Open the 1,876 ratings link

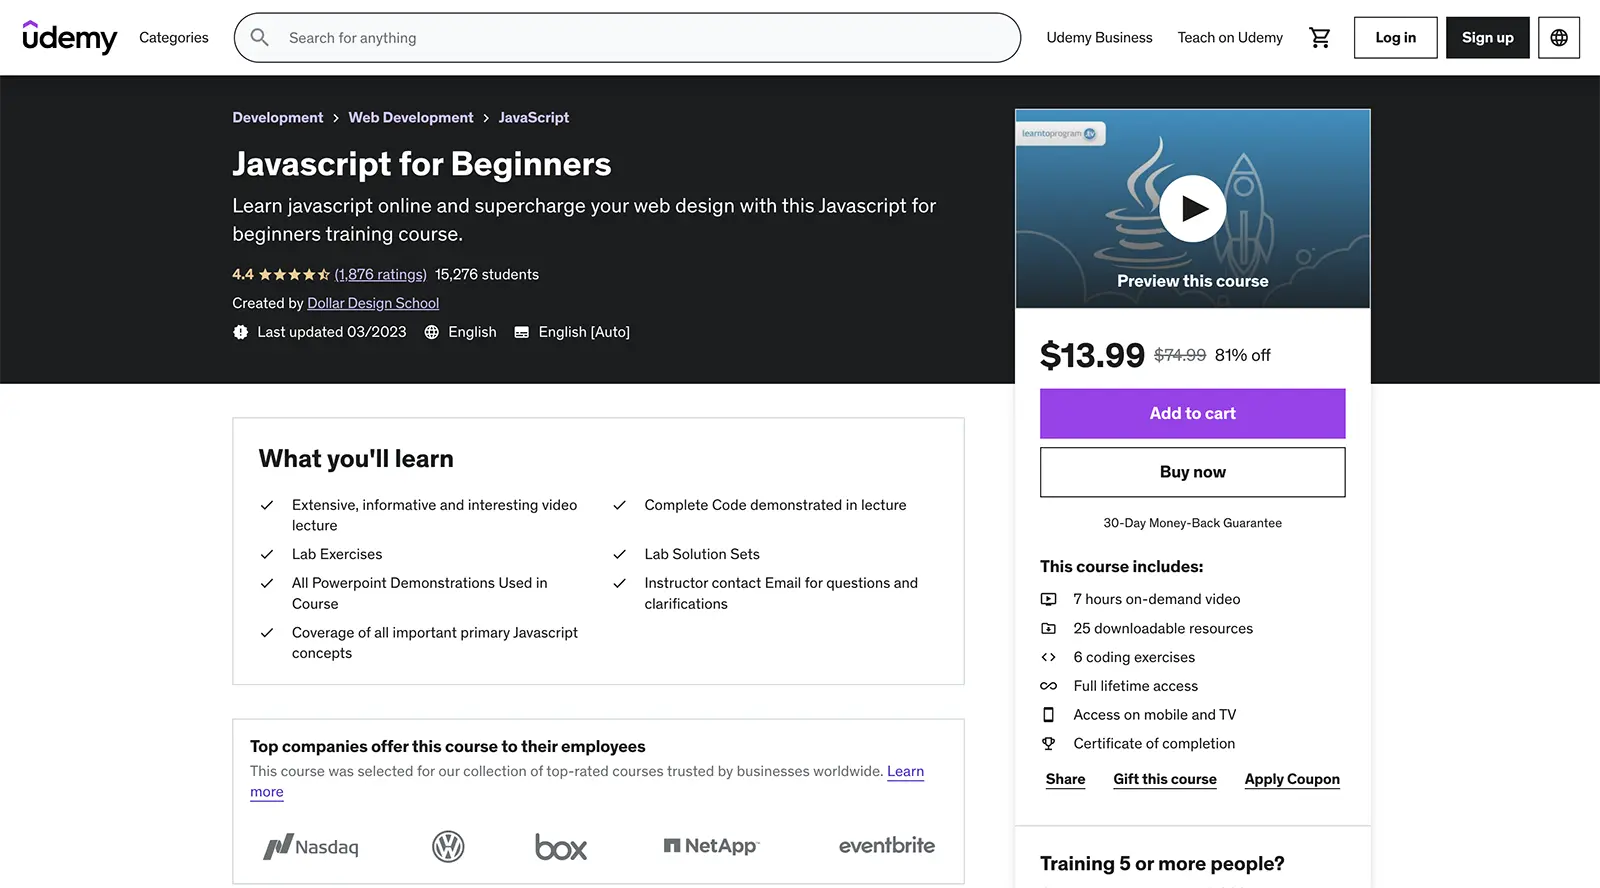[380, 275]
